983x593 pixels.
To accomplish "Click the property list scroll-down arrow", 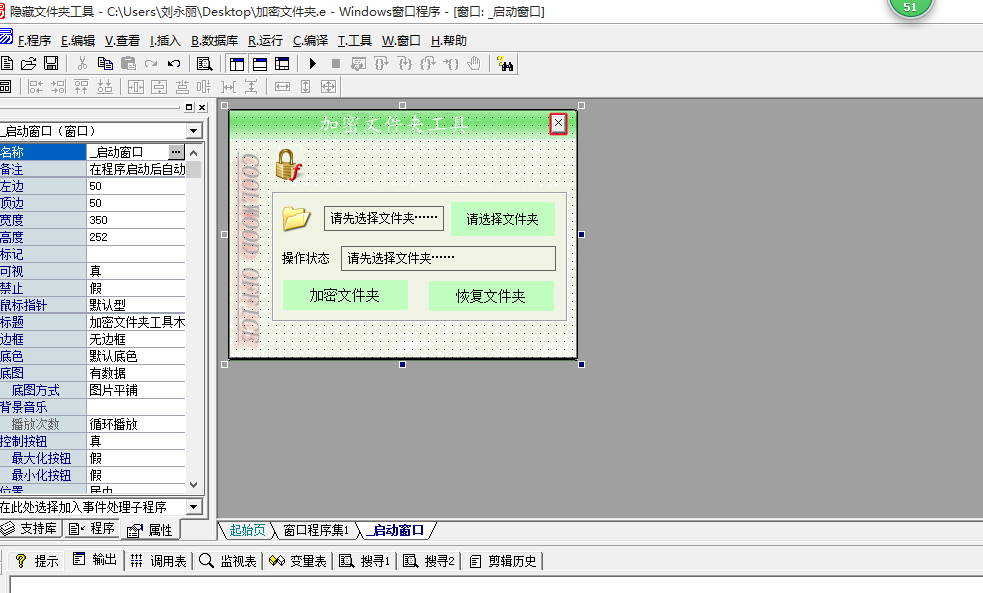I will (x=194, y=485).
